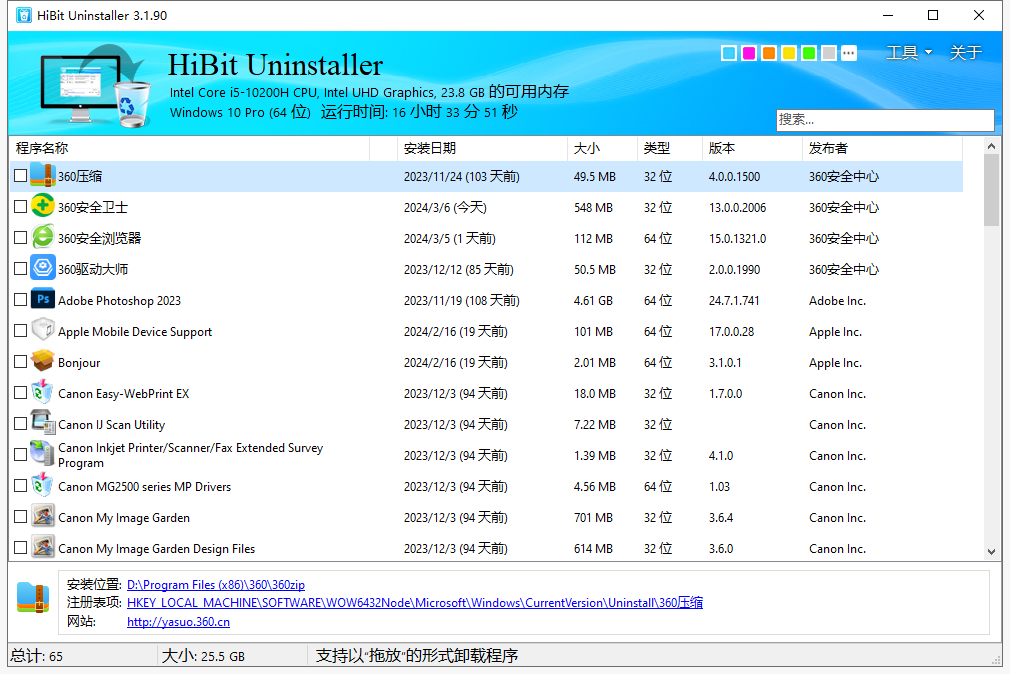Open more colors with the ellipsis swatch
The image size is (1010, 674).
pos(849,53)
